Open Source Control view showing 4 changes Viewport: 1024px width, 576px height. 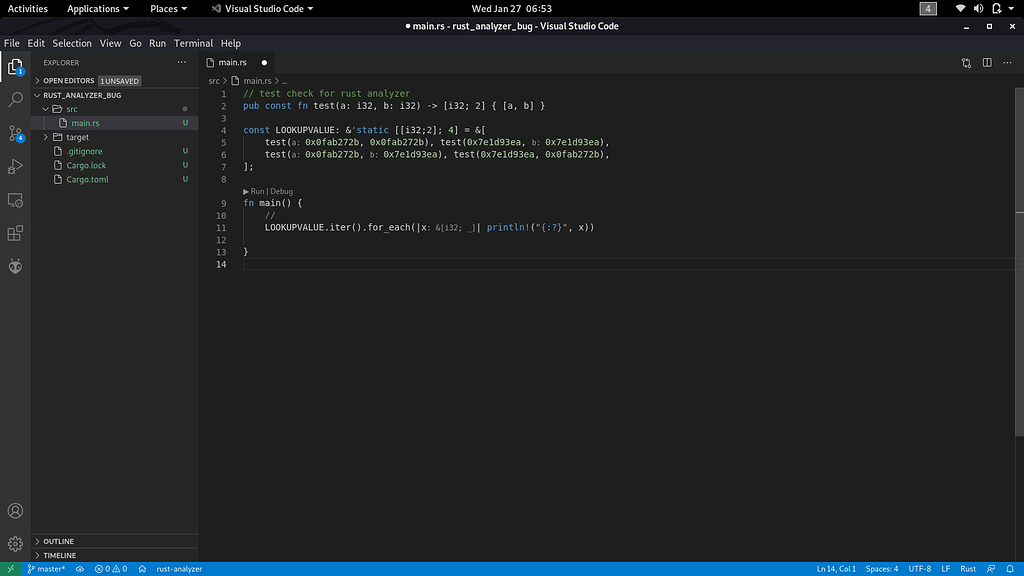pyautogui.click(x=14, y=133)
